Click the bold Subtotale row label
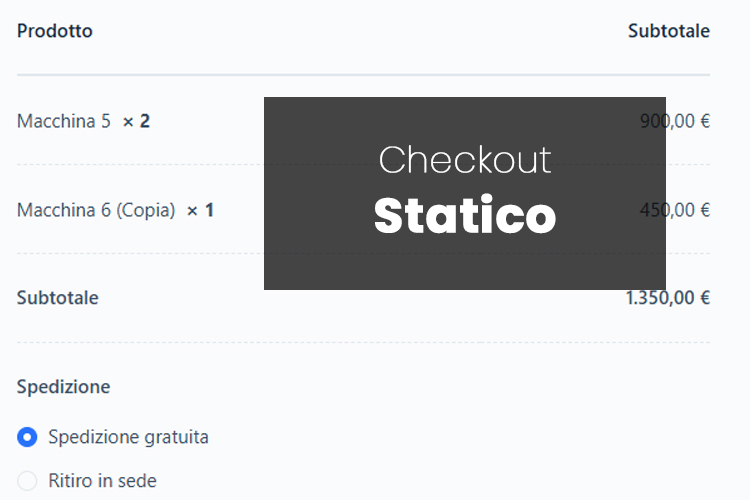This screenshot has width=750, height=500. [58, 297]
